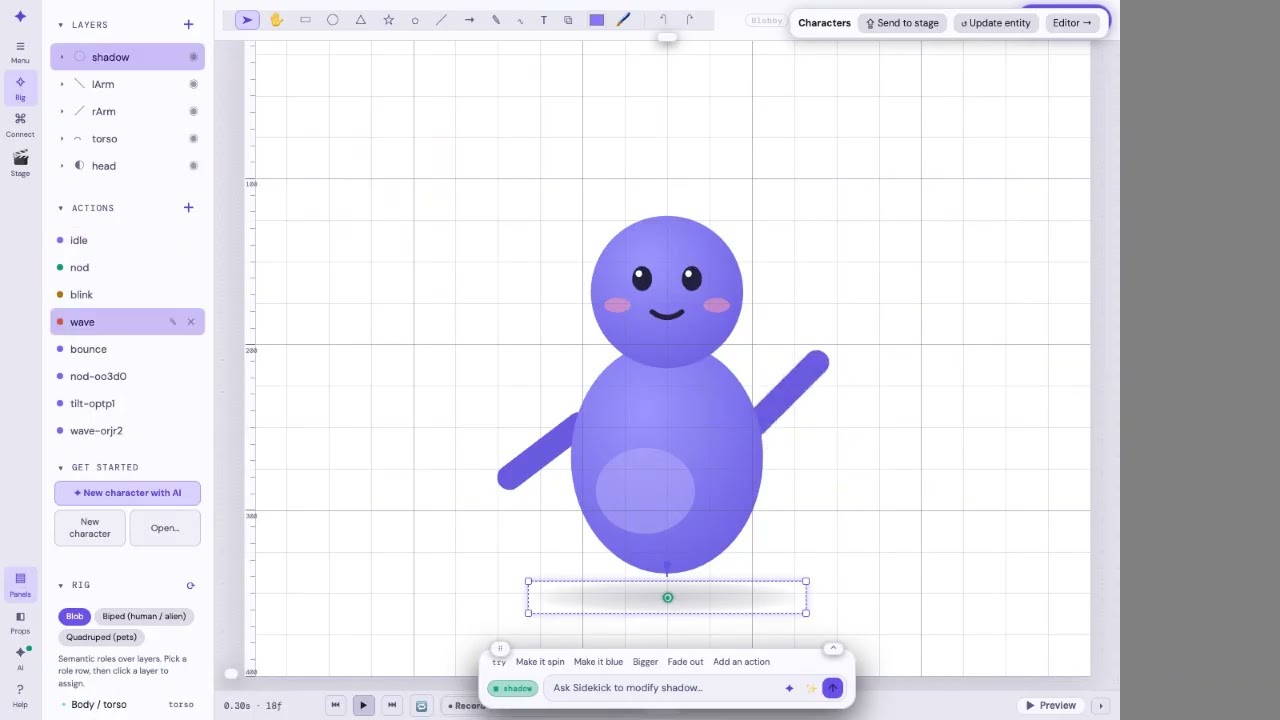This screenshot has width=1280, height=720.
Task: Click the redo arrow
Action: point(689,20)
